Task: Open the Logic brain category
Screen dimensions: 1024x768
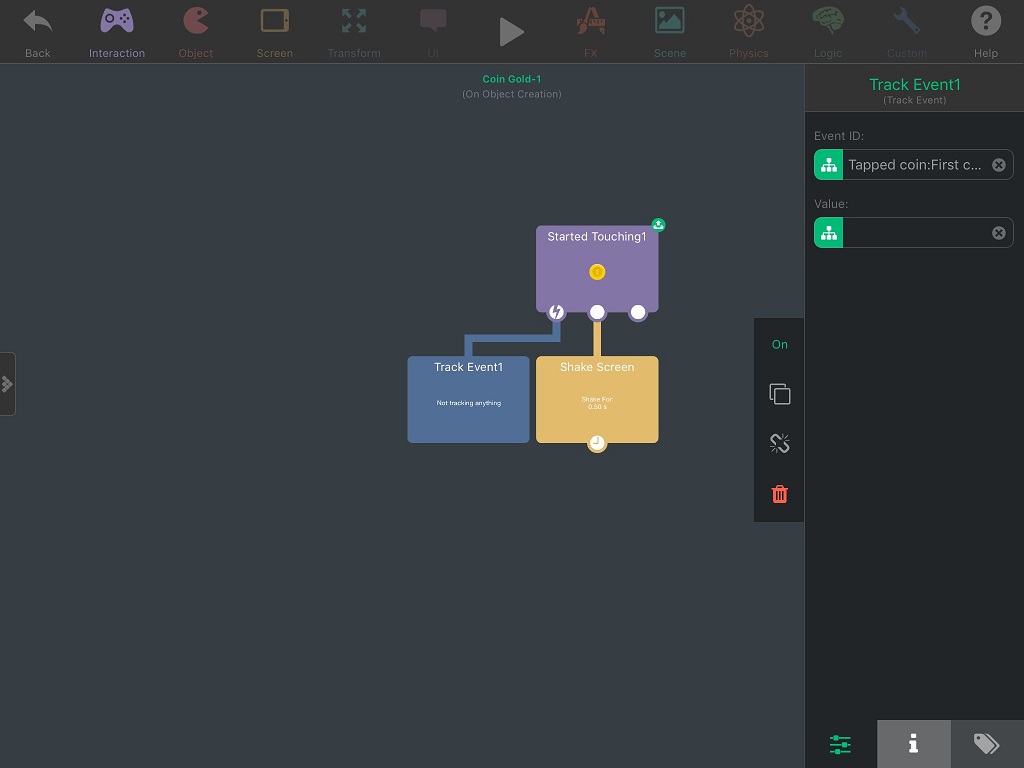Action: click(x=827, y=31)
